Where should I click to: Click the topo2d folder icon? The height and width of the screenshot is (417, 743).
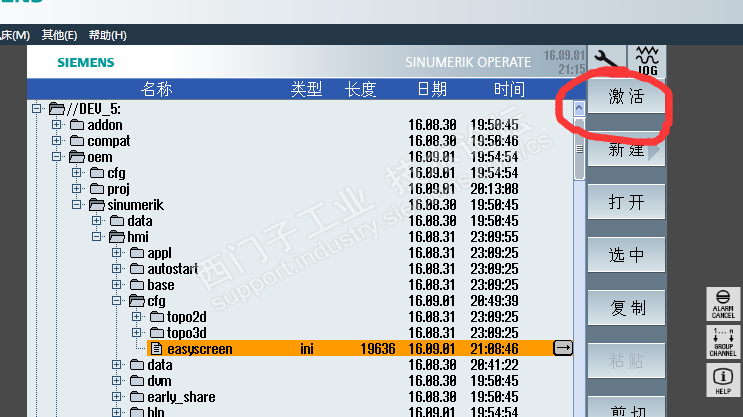157,317
